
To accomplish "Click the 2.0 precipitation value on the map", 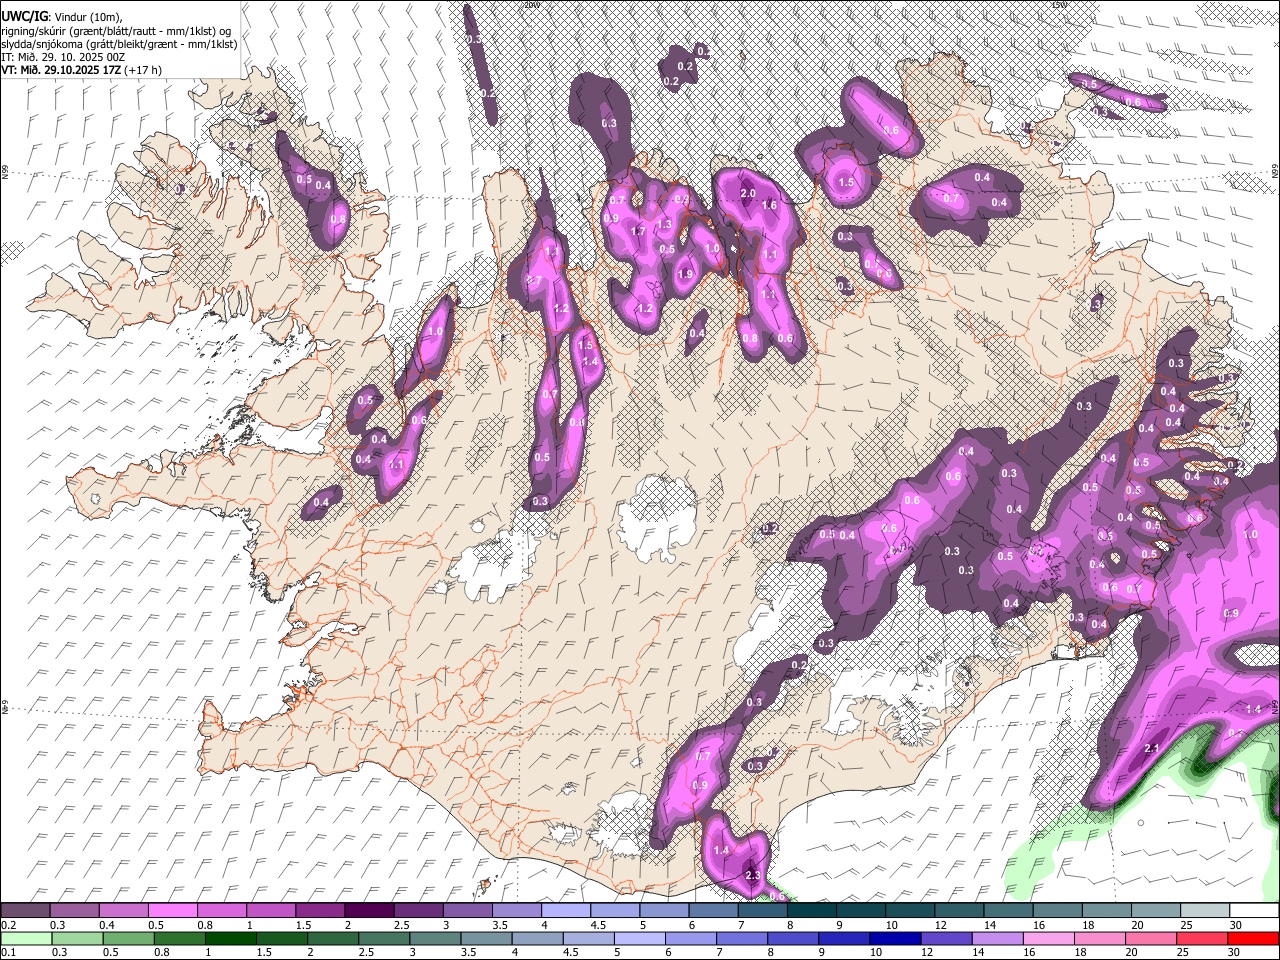I will (x=747, y=193).
